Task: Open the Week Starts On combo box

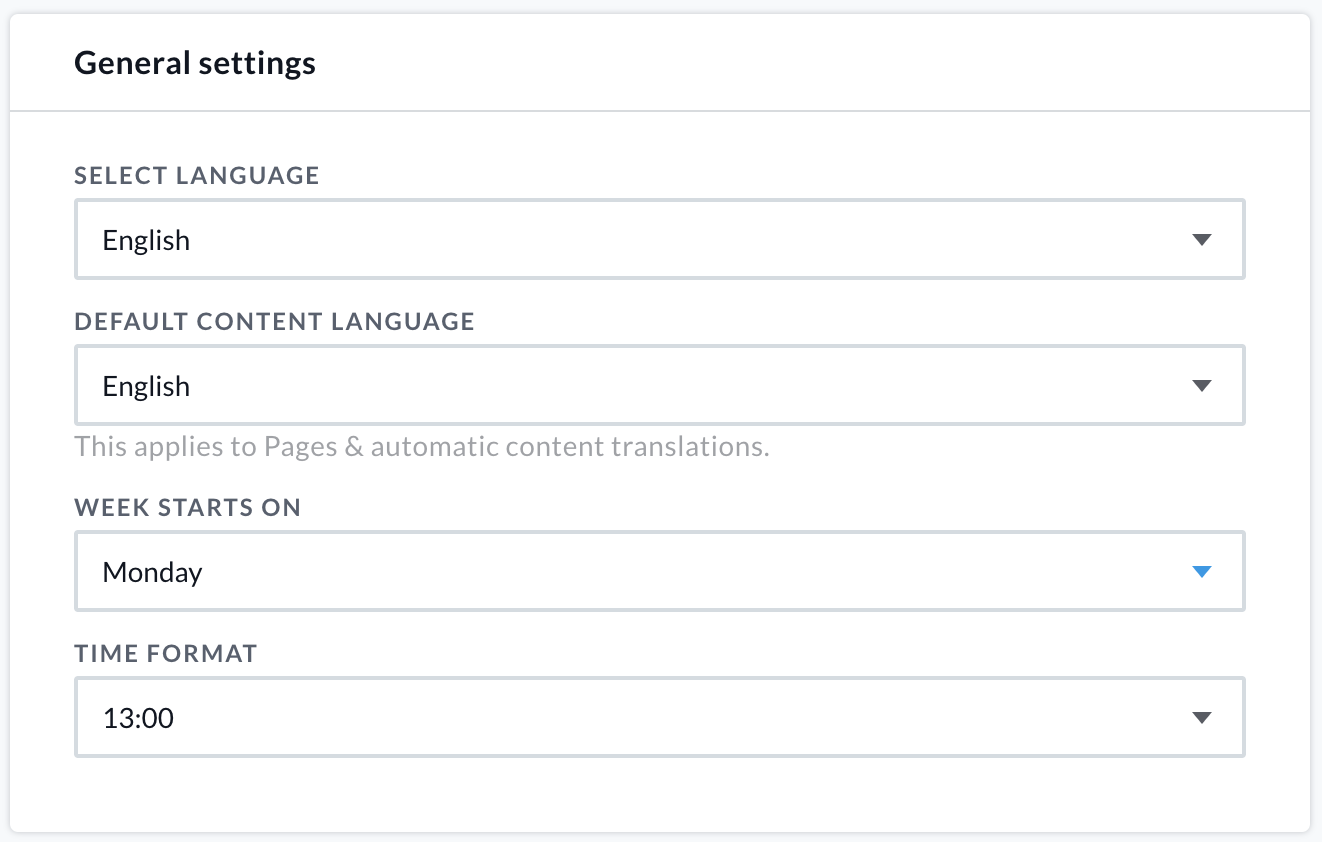Action: [x=659, y=572]
